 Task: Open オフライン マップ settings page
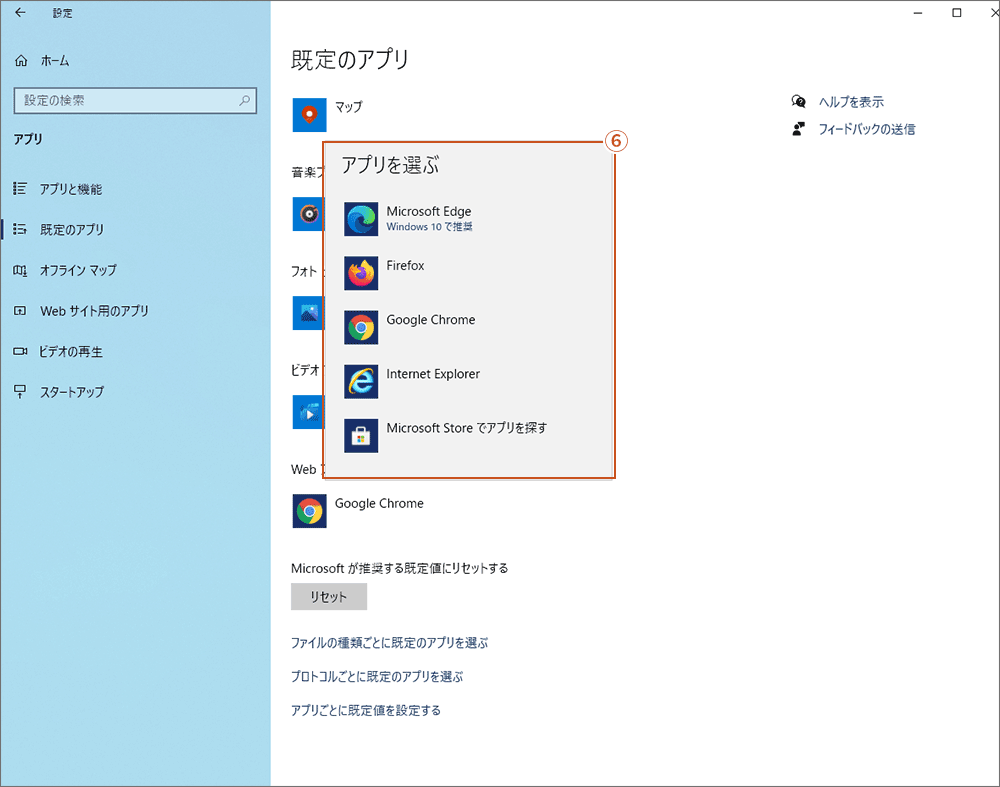[78, 270]
